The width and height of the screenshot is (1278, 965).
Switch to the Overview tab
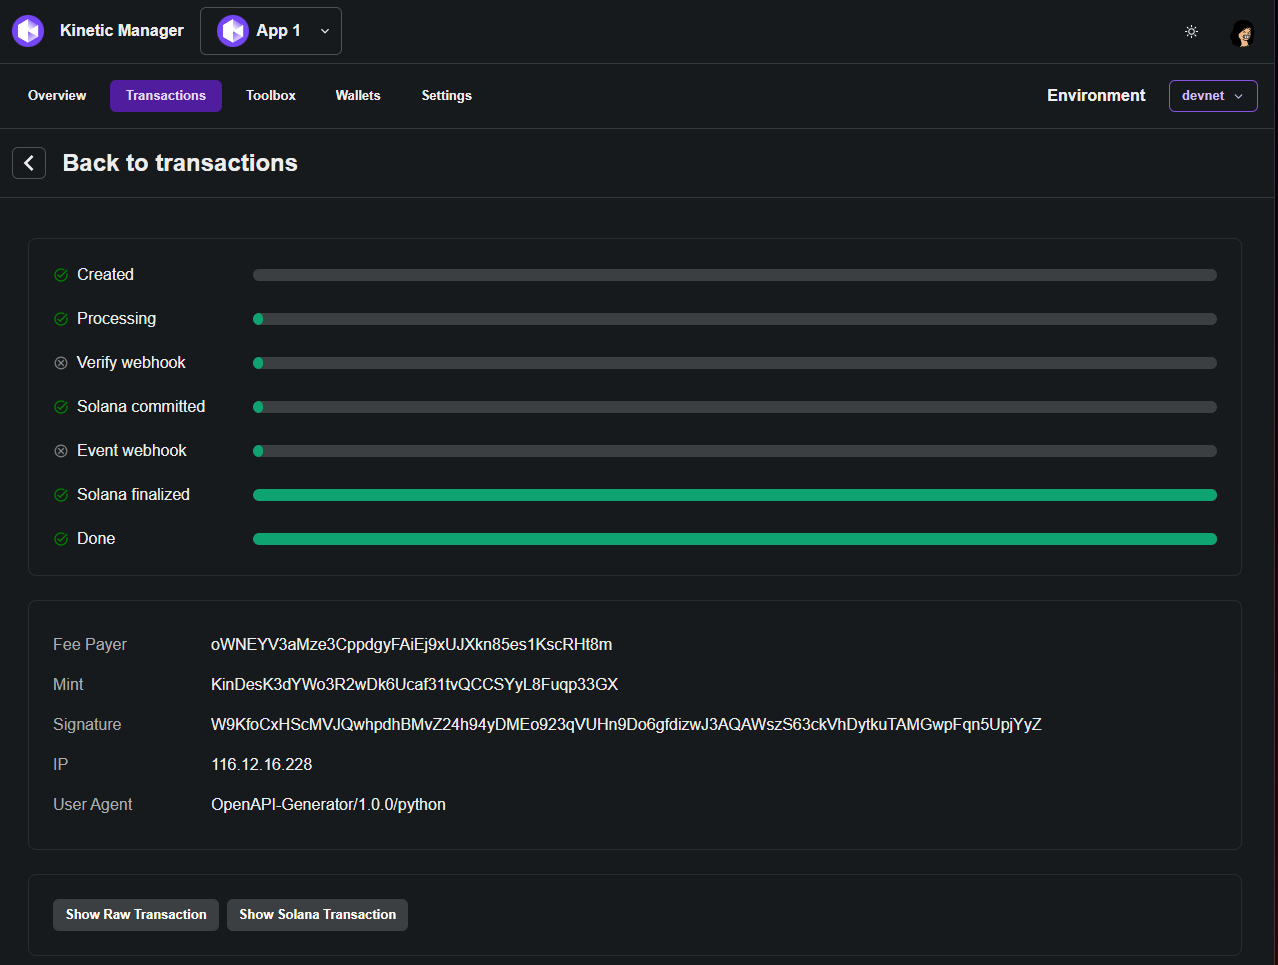(x=57, y=96)
